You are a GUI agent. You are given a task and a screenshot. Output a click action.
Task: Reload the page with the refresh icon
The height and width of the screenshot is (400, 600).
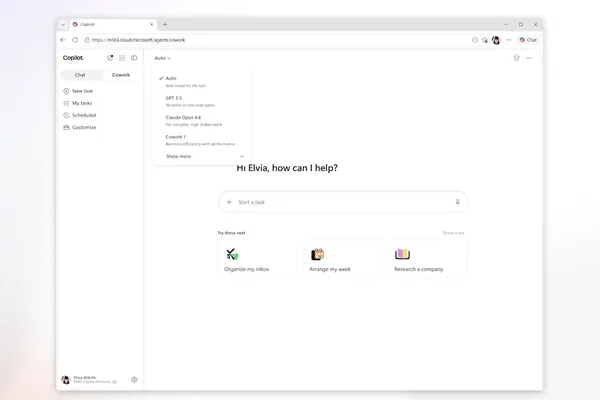(x=75, y=40)
